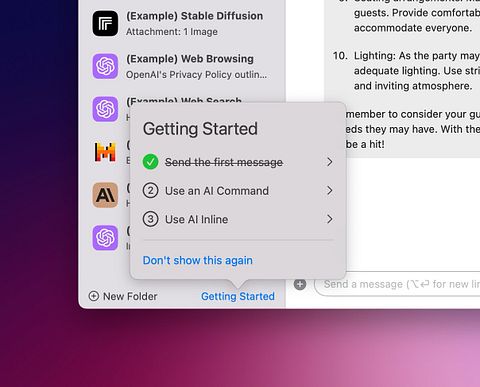Focus the Send a message input field
The image size is (480, 387).
[x=398, y=284]
